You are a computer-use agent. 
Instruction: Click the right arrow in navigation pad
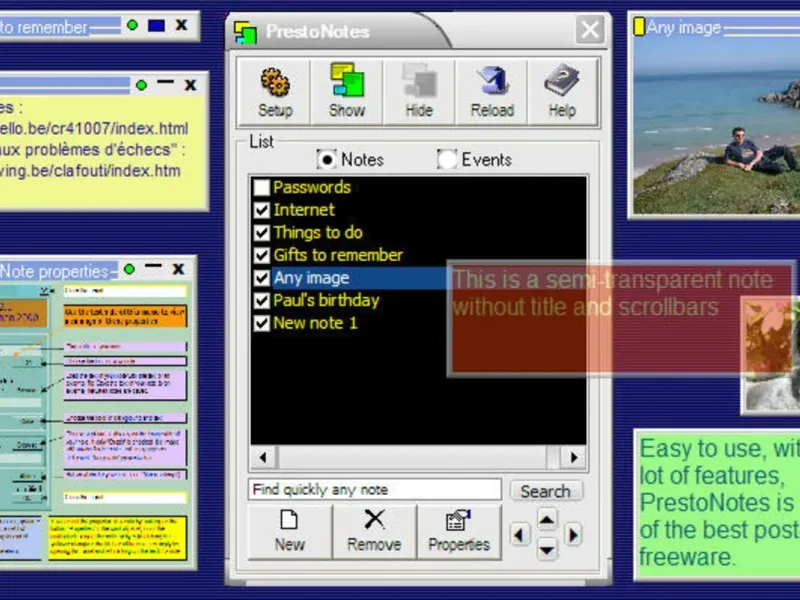pyautogui.click(x=573, y=535)
